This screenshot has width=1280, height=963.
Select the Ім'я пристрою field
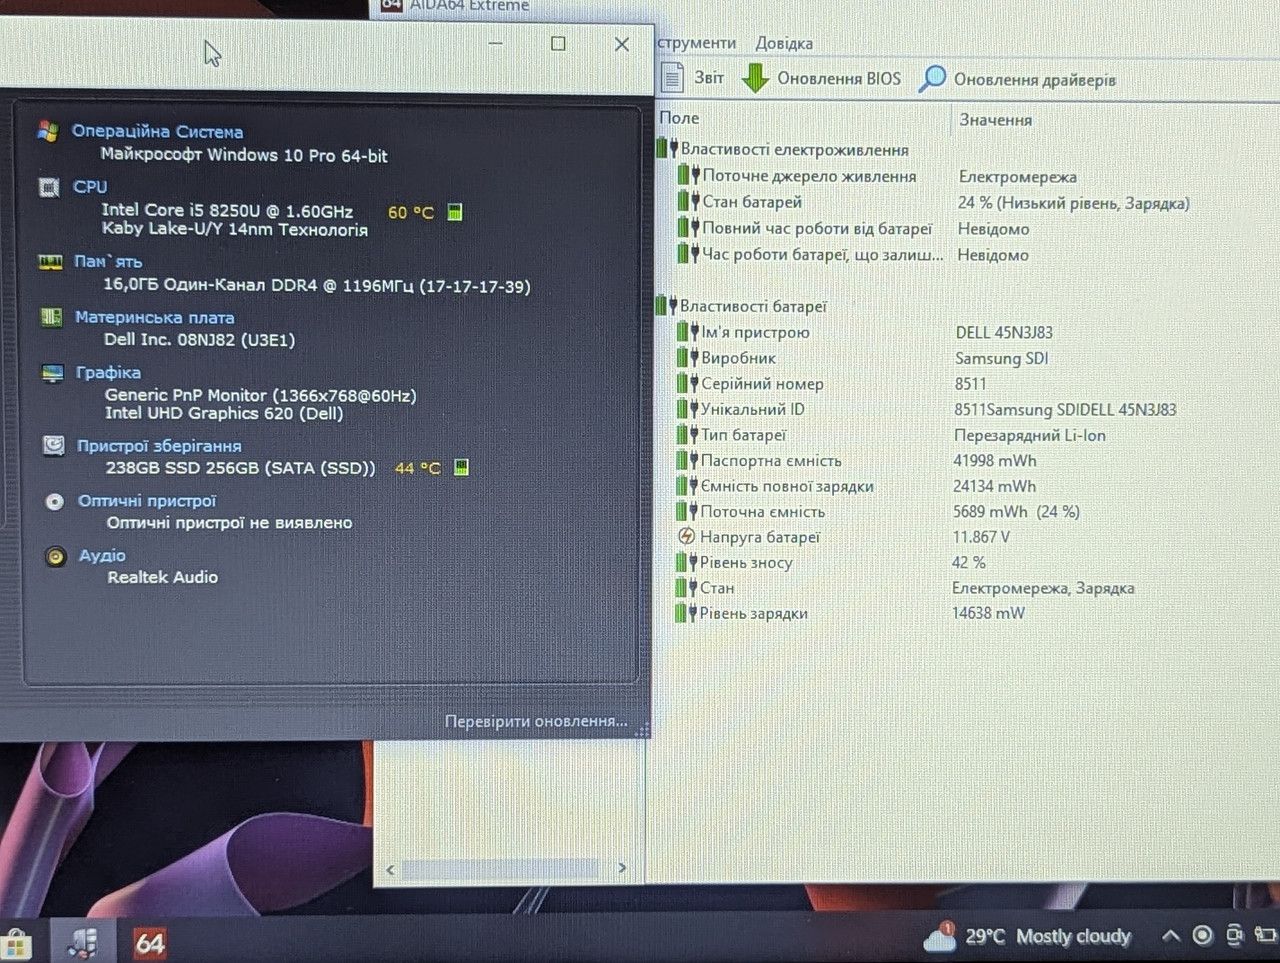point(755,332)
